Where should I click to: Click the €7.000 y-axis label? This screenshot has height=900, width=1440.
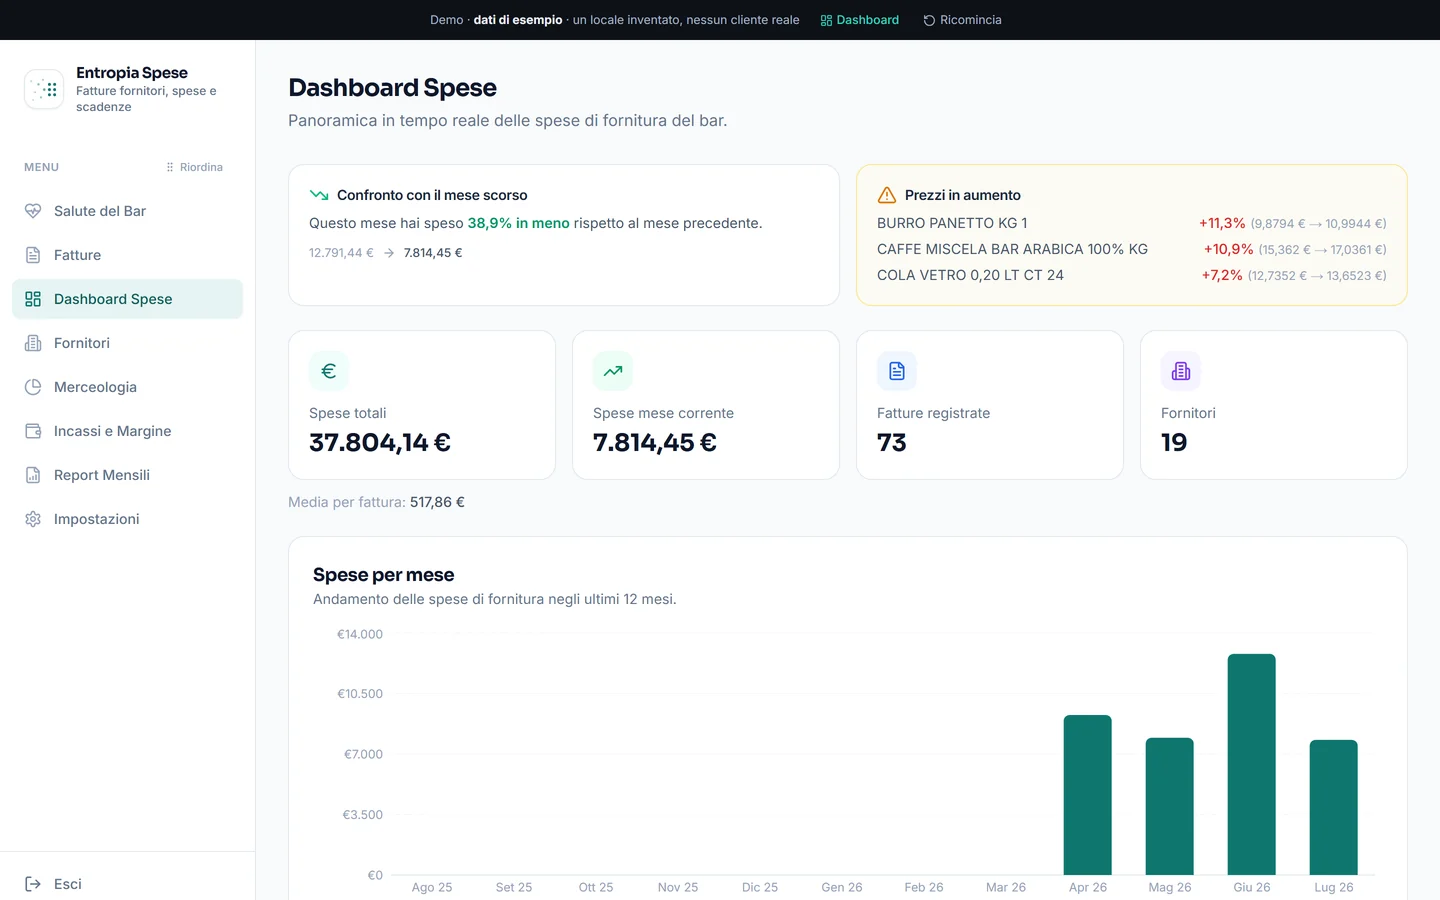363,754
